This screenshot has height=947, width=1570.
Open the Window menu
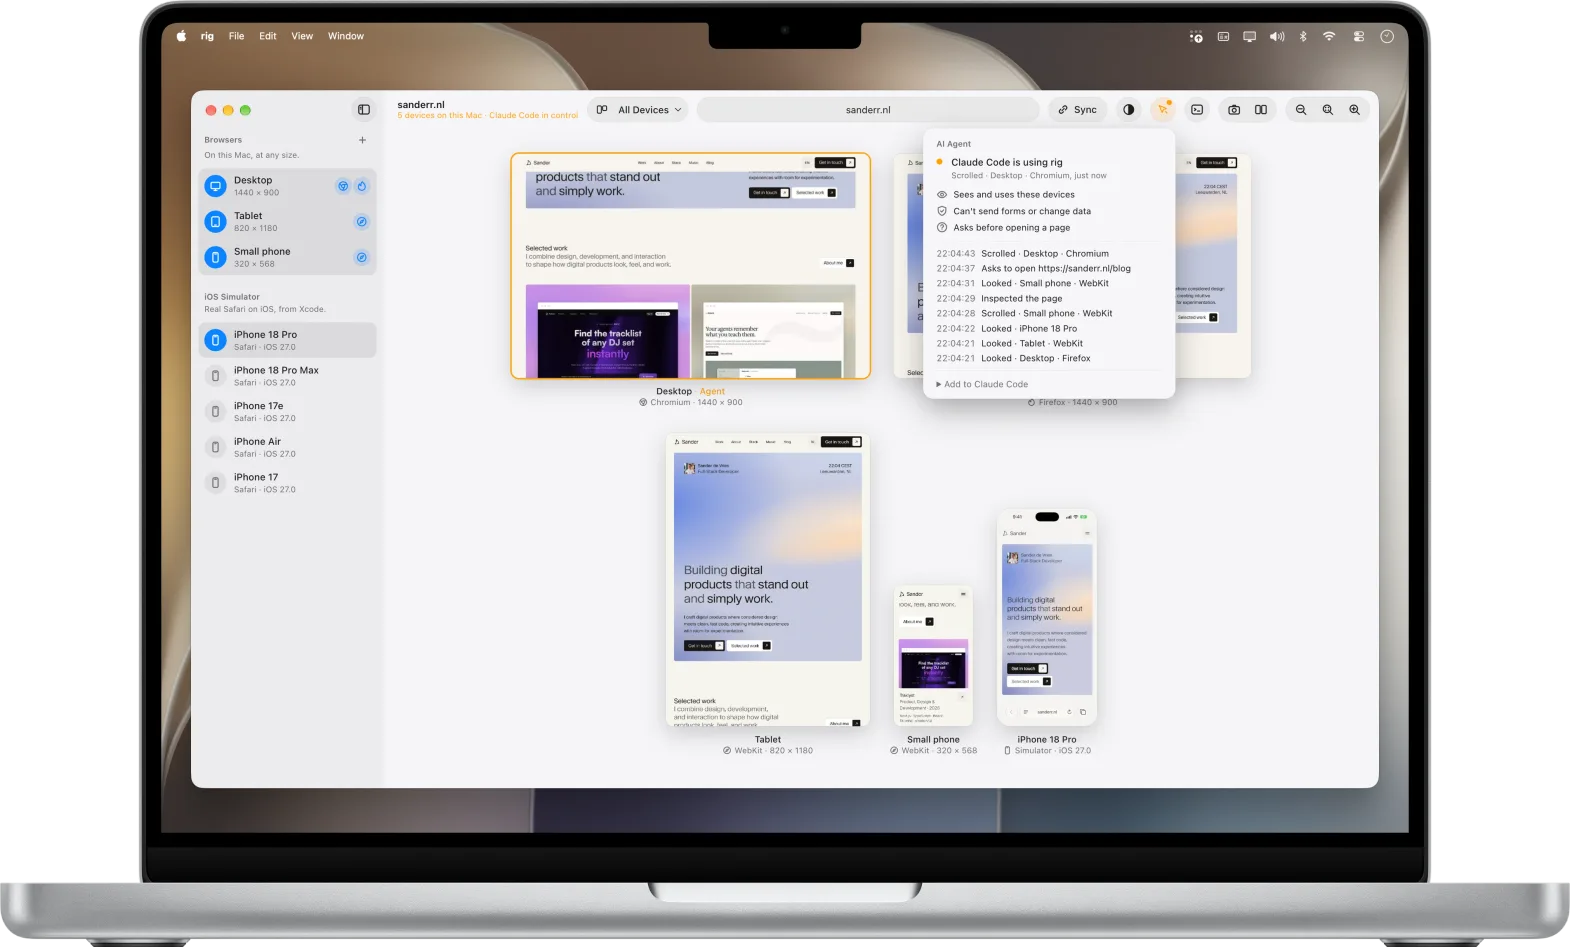346,36
